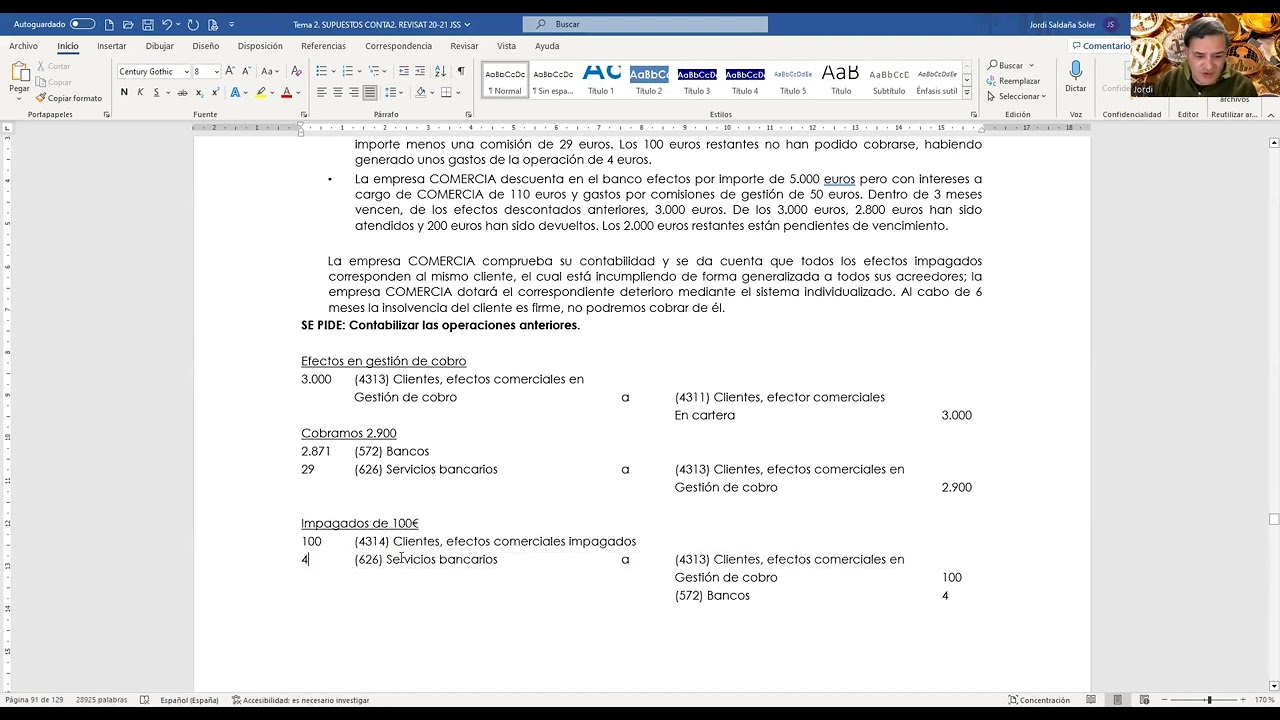Click the Undo arrow icon
The height and width of the screenshot is (720, 1280).
[167, 24]
